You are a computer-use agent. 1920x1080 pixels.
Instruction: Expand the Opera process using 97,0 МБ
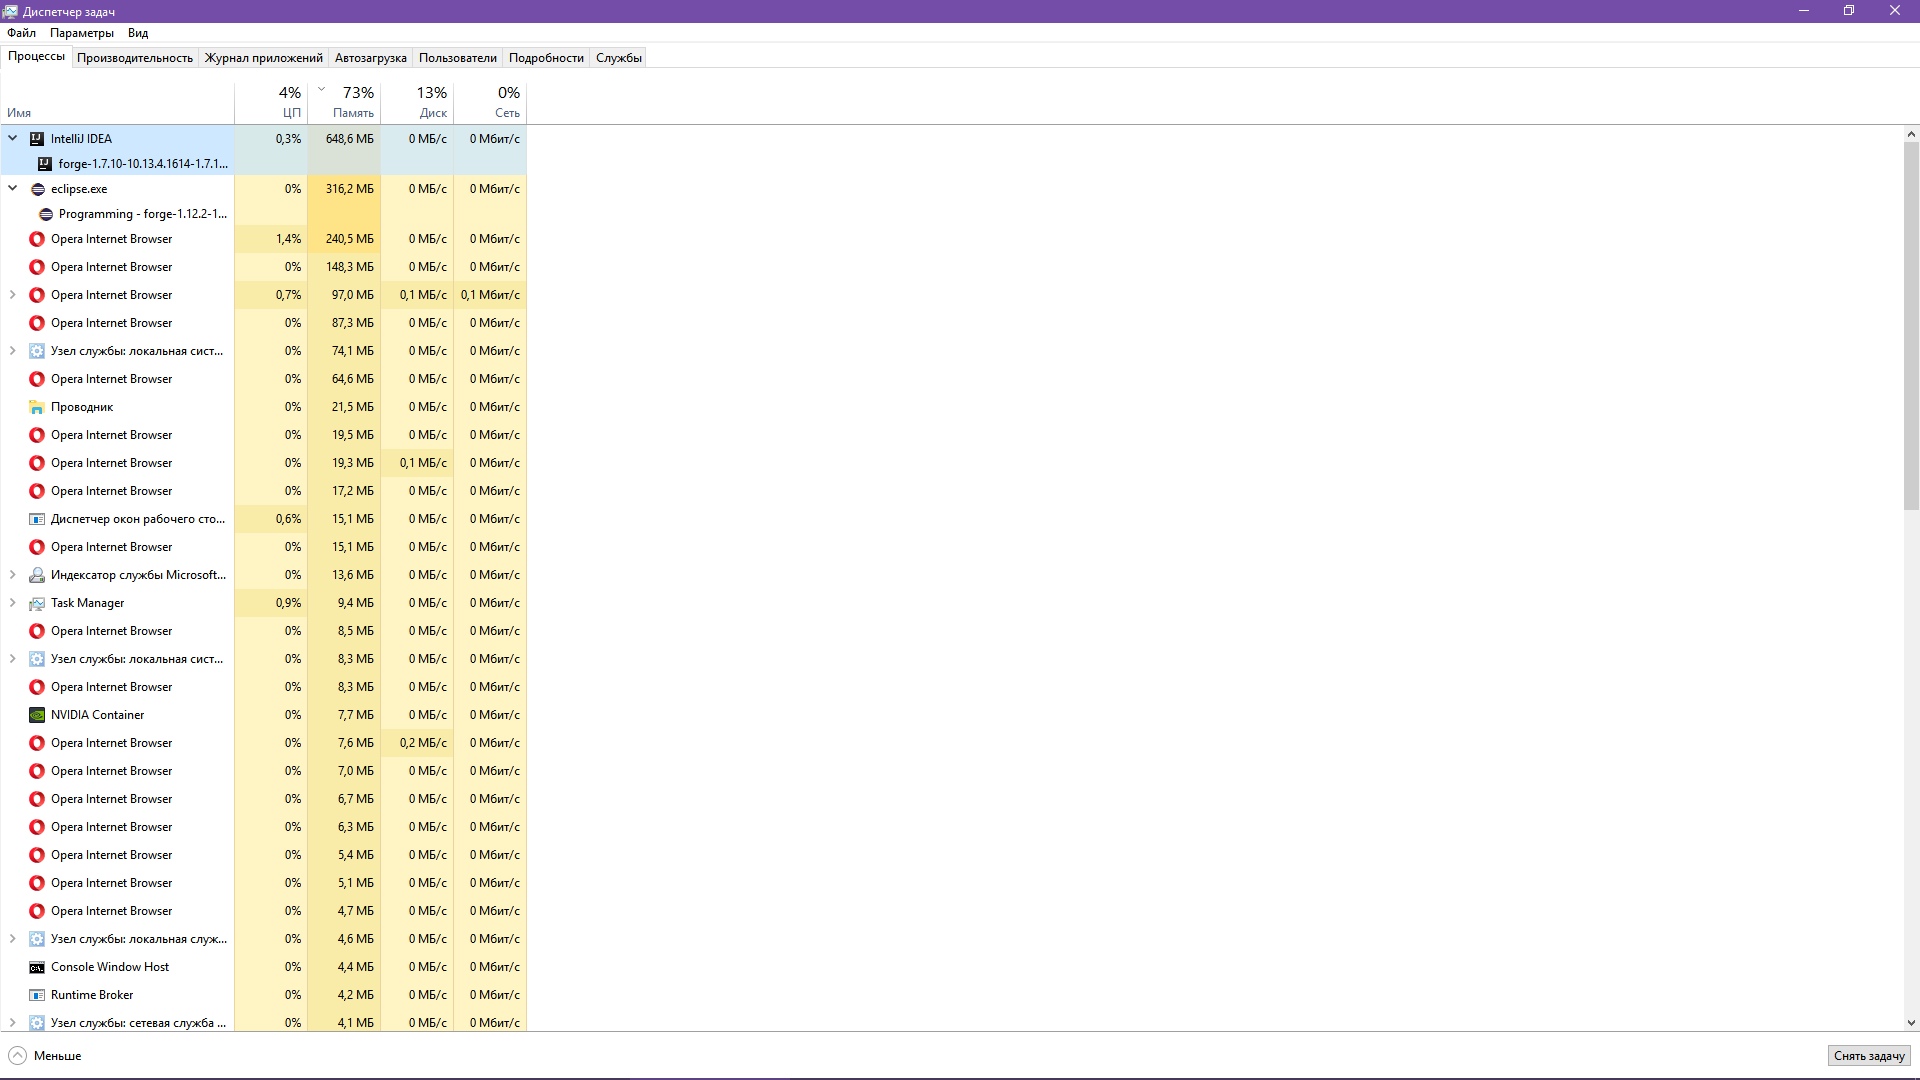[x=13, y=295]
